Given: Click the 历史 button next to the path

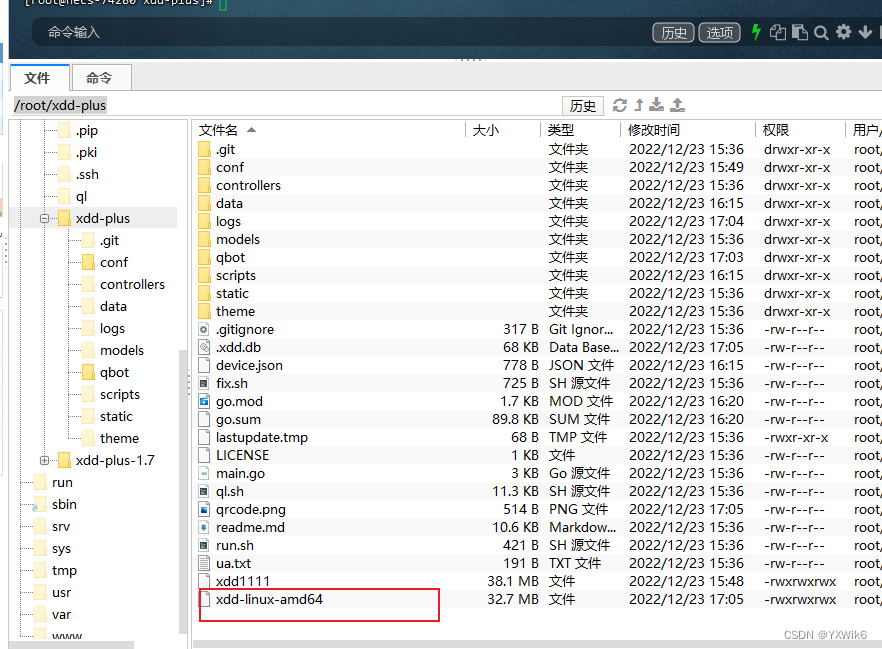Looking at the screenshot, I should pos(583,106).
